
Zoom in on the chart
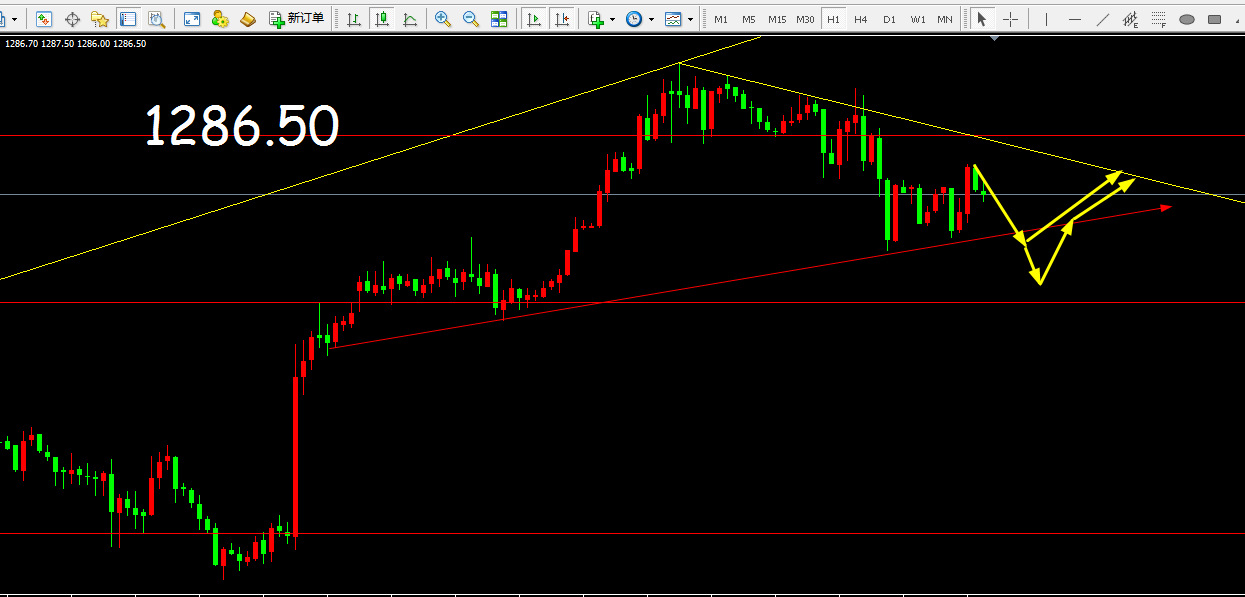pos(443,19)
